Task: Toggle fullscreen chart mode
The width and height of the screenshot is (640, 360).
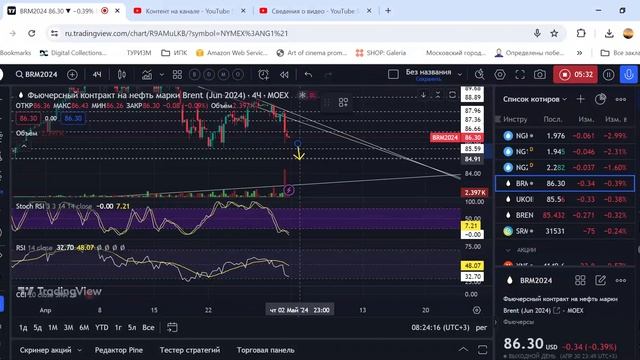Action: 520,74
